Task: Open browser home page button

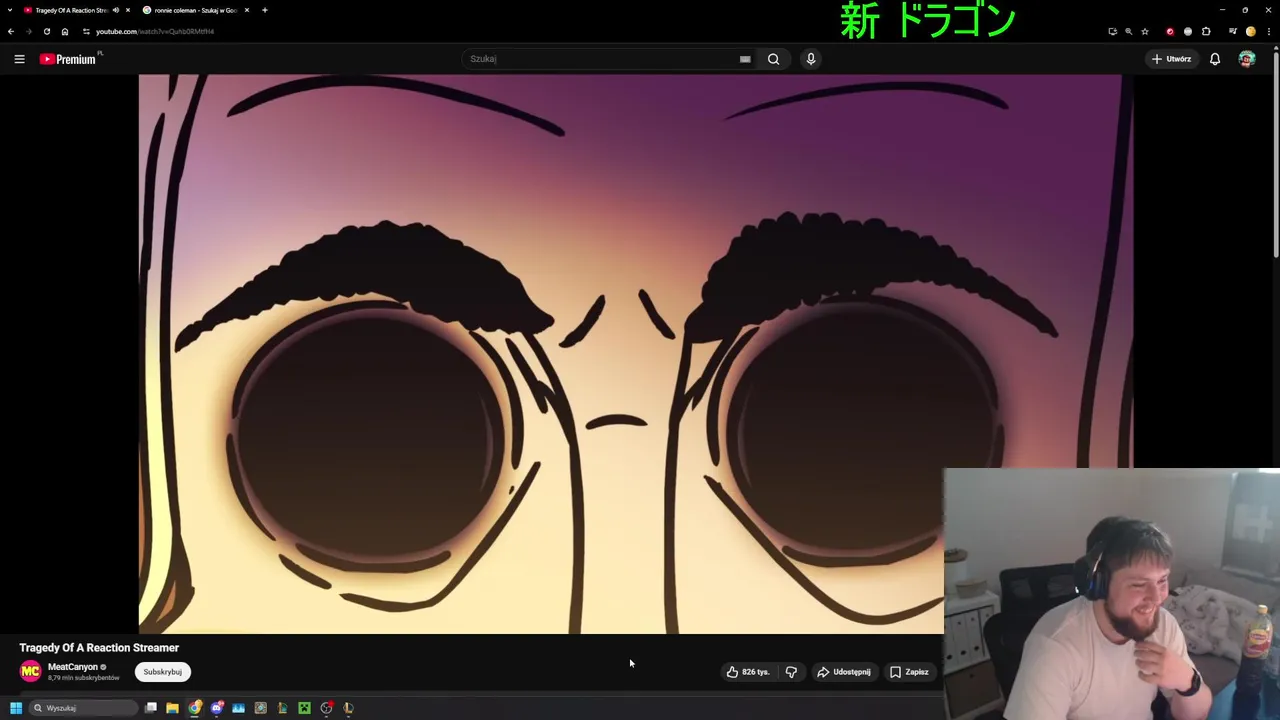Action: (65, 31)
